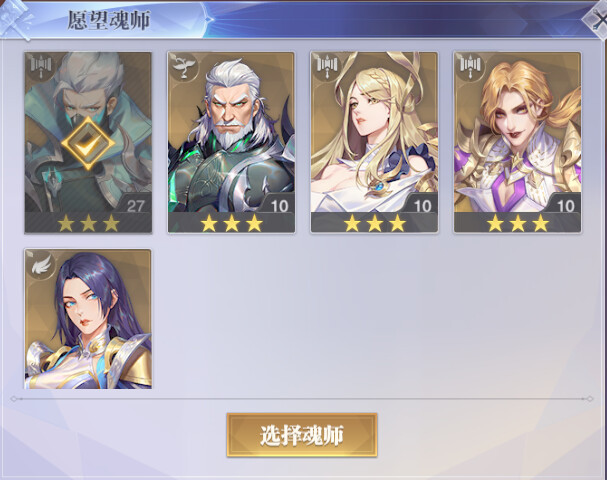This screenshot has width=607, height=480.
Task: Select the purple-haired heroine card
Action: click(x=88, y=319)
